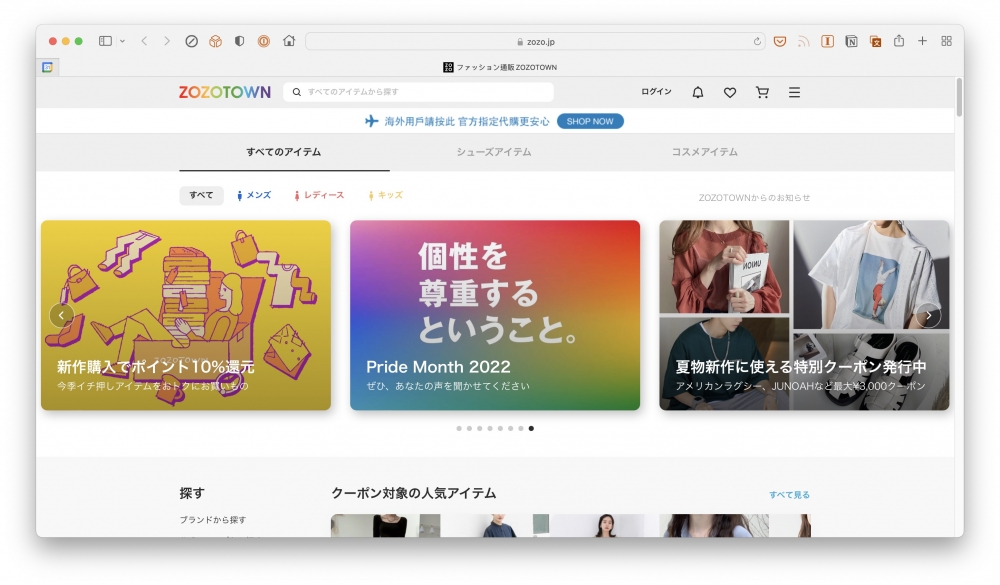Viewport: 1000px width, 585px height.
Task: Click the page vertical scrollbar
Action: coord(959,97)
